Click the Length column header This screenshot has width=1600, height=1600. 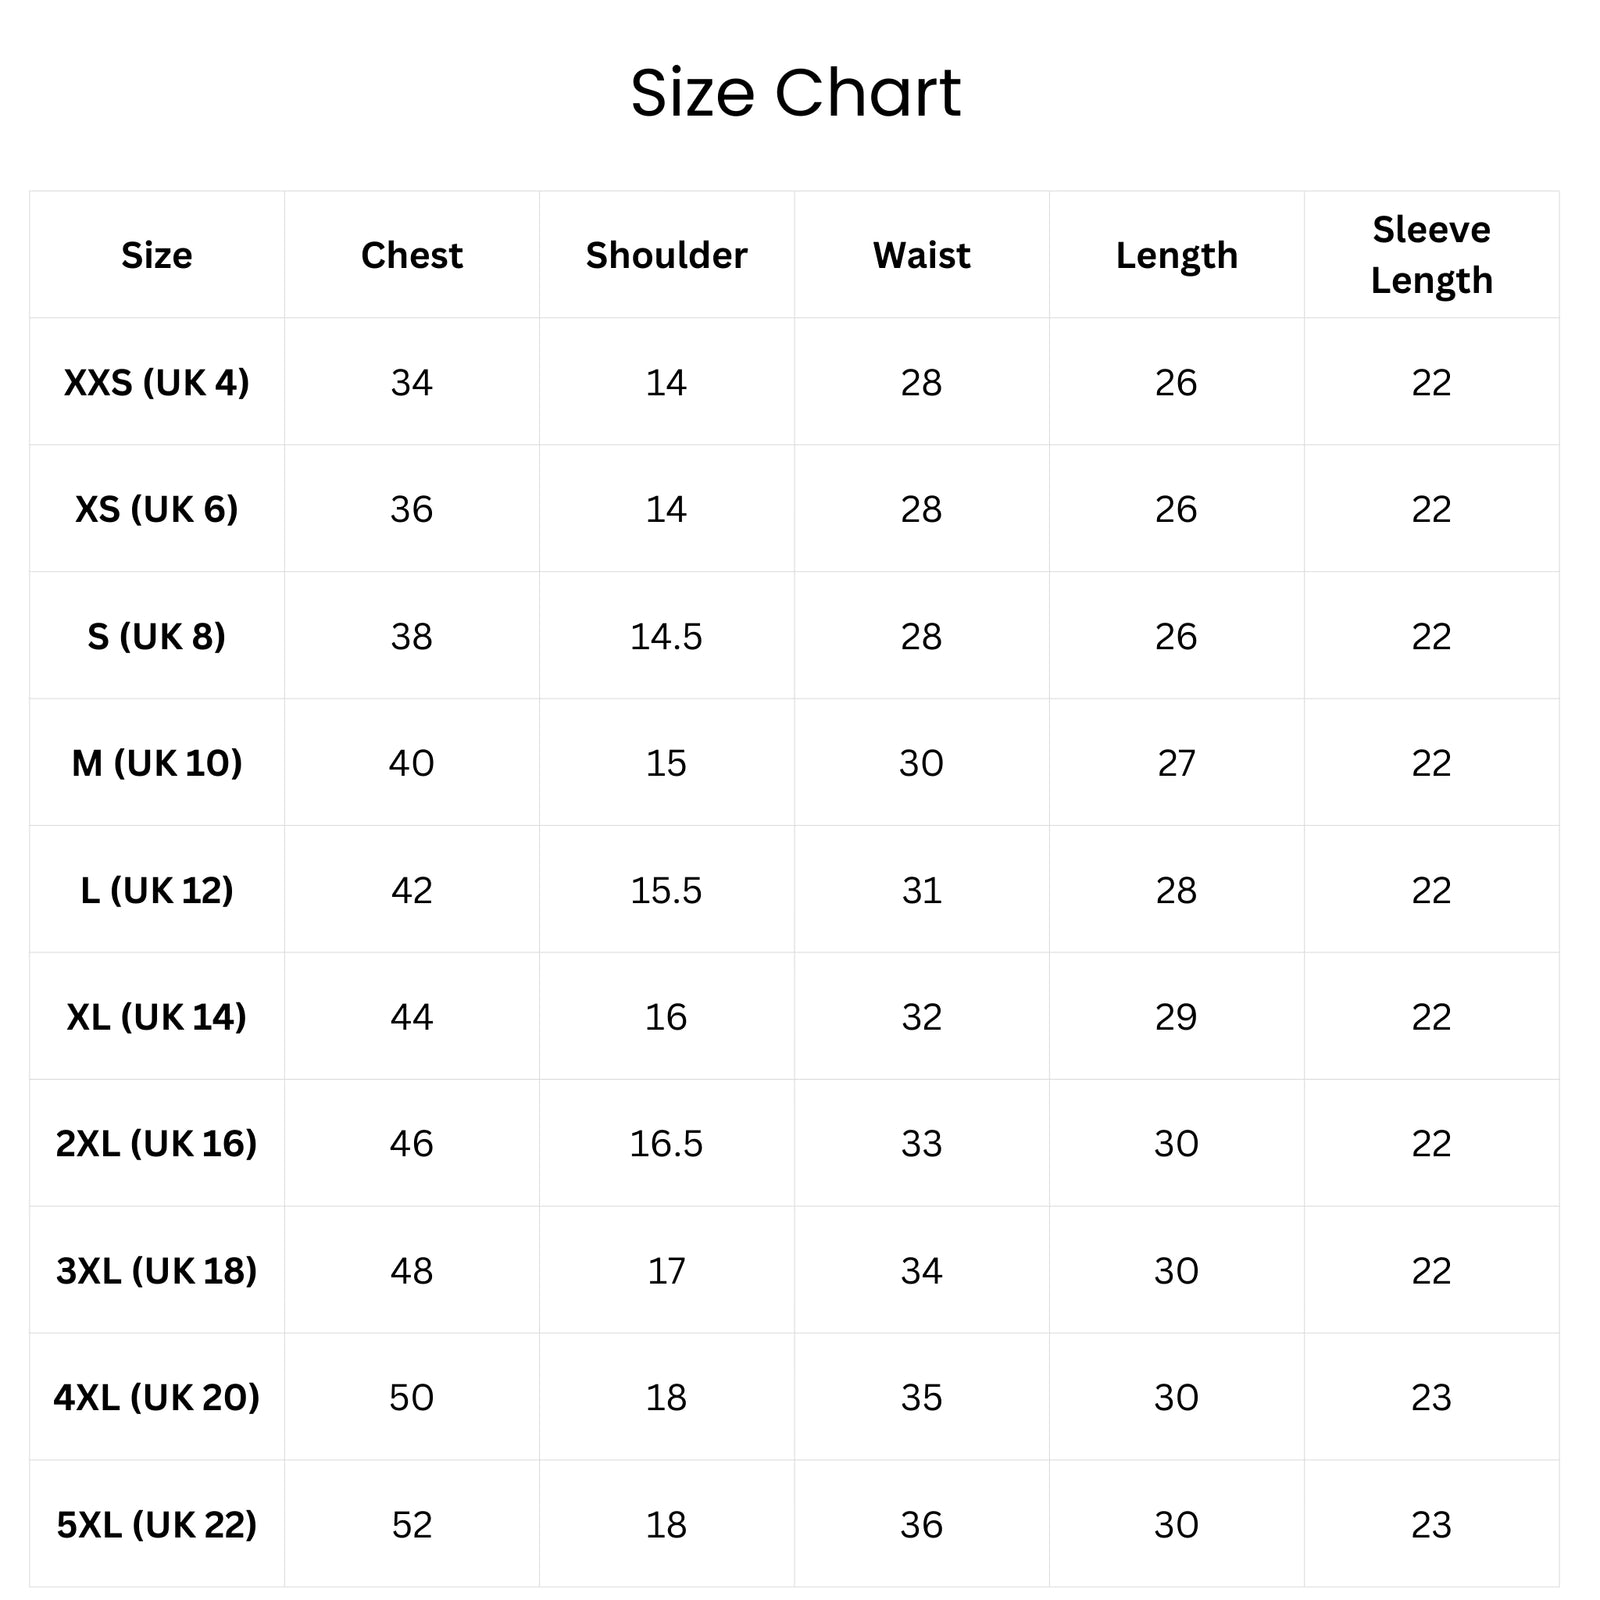pos(1177,256)
